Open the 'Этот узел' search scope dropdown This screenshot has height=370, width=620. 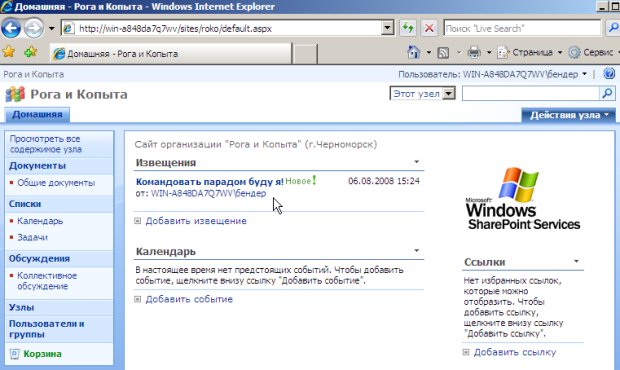coord(422,94)
